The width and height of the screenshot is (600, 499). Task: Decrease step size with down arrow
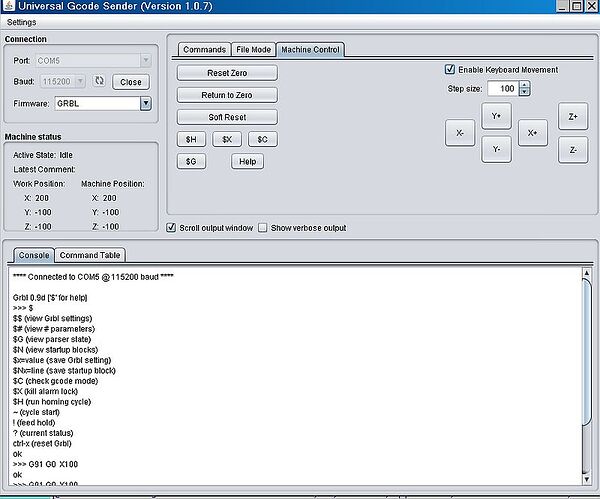(x=525, y=92)
